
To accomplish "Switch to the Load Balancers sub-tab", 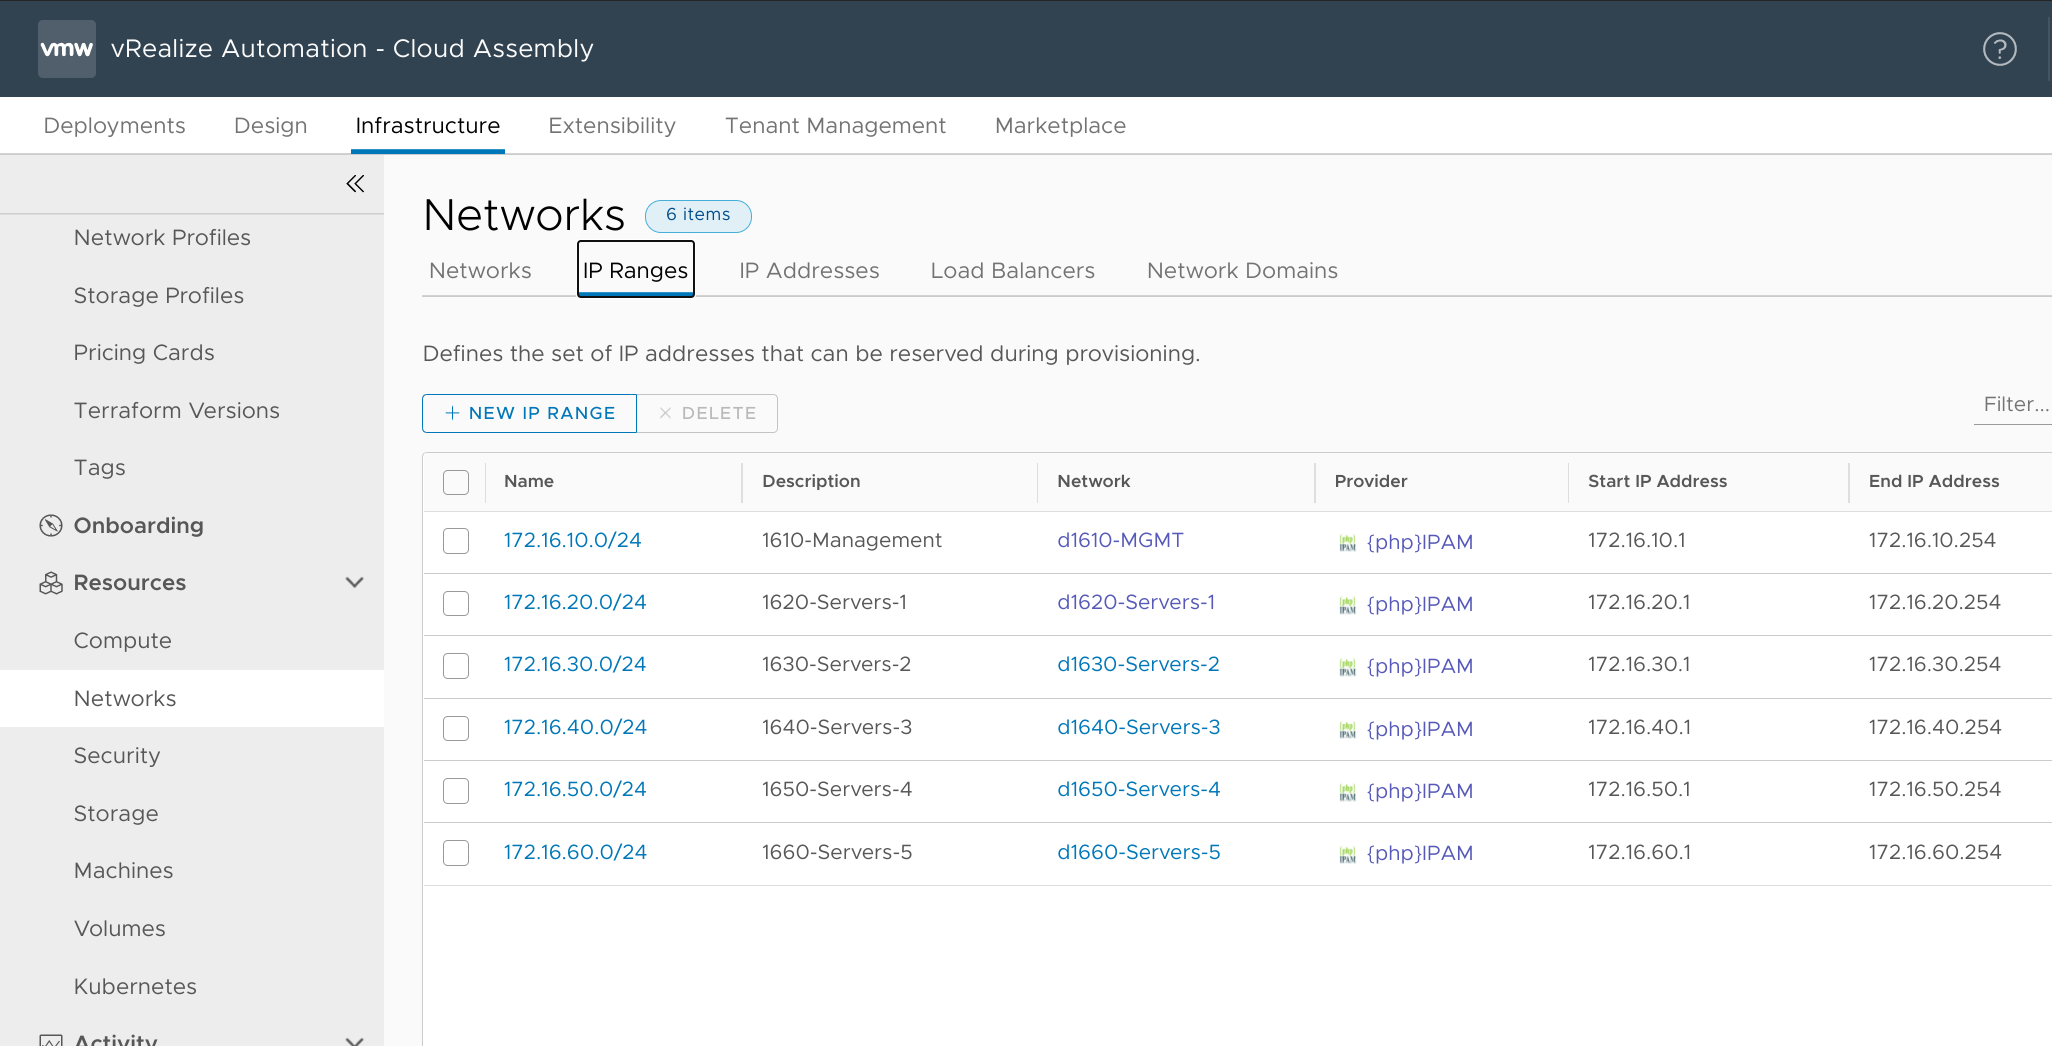I will click(1012, 271).
